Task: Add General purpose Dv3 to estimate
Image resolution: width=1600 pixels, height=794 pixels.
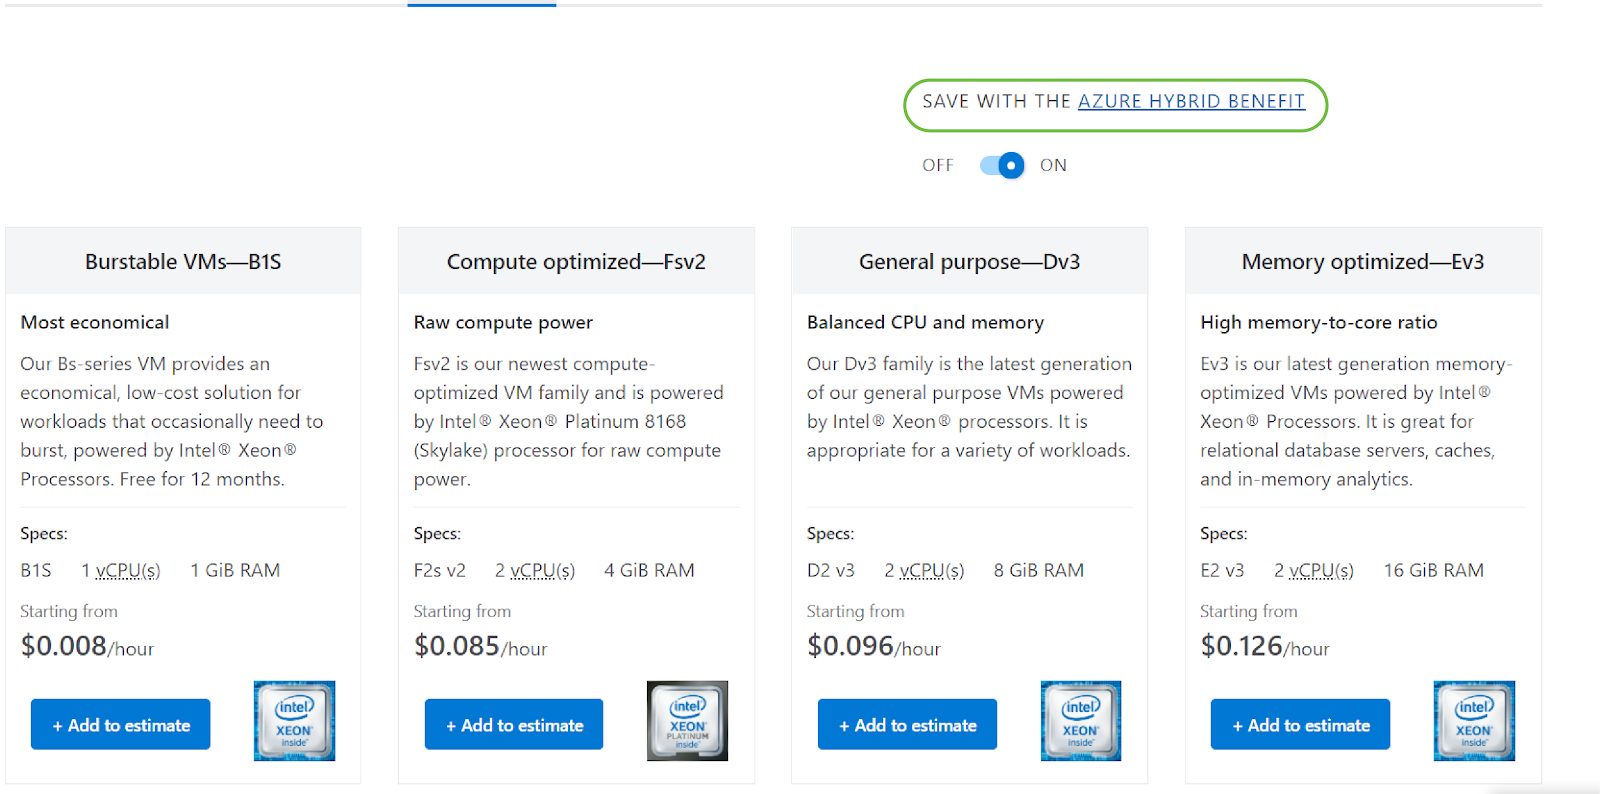Action: pos(907,724)
